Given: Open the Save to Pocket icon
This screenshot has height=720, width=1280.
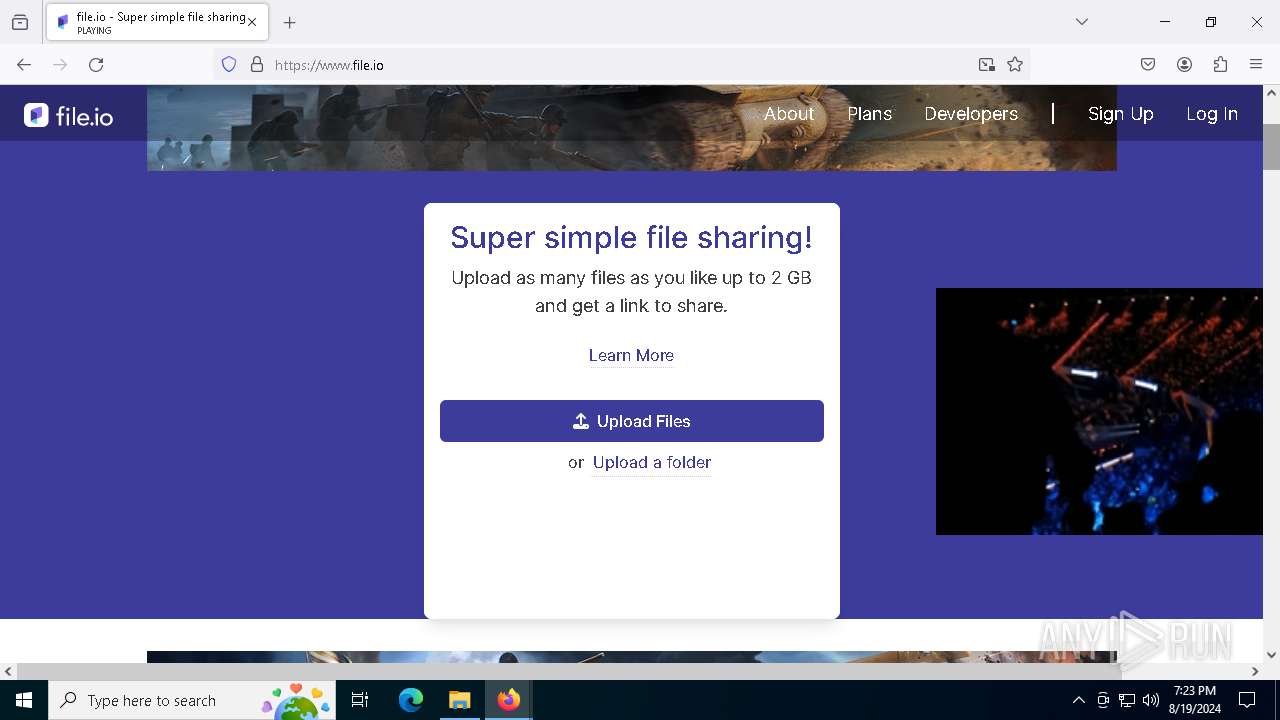Looking at the screenshot, I should point(1148,65).
